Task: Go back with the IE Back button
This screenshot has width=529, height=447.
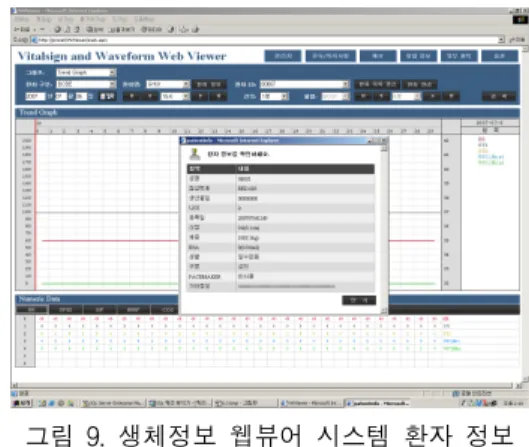Action: coord(22,30)
